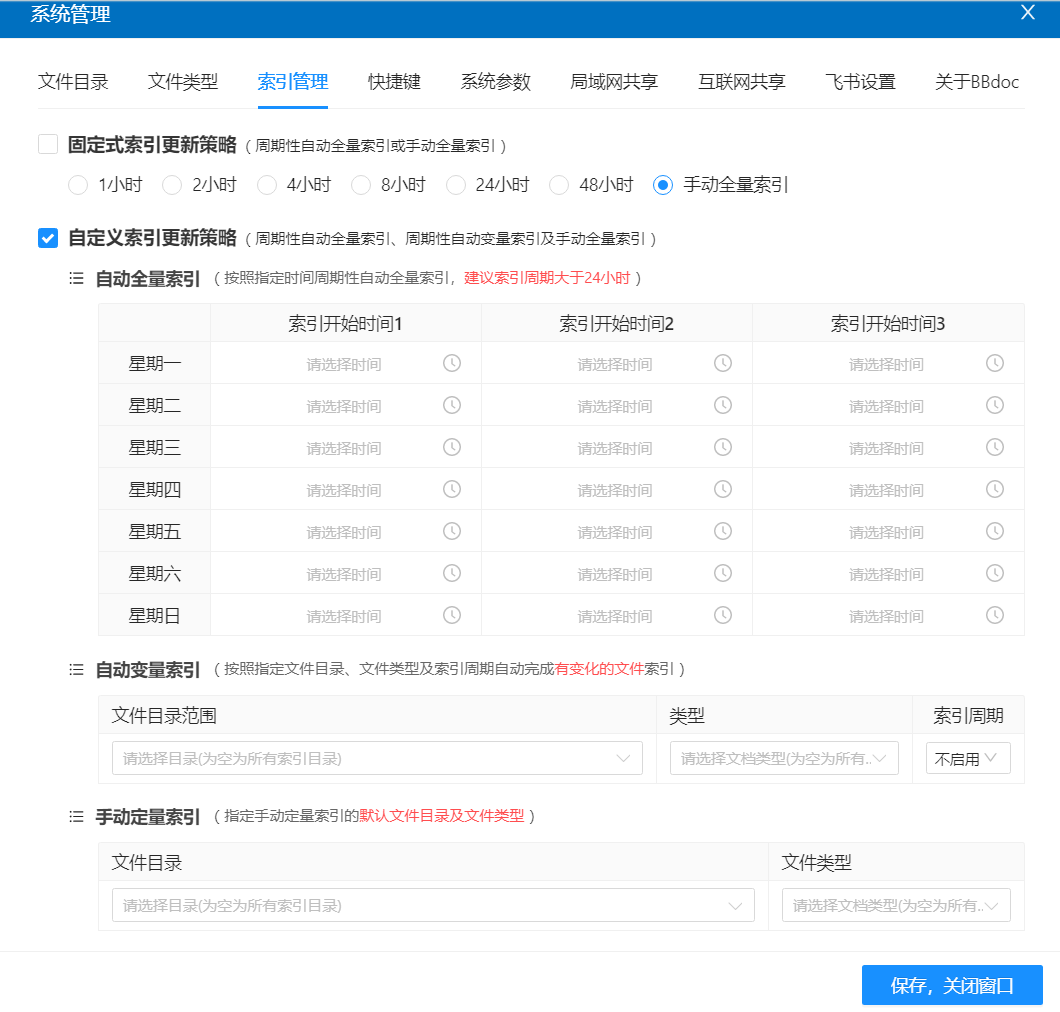Click 保存，关闭窗口 button
Screen dimensions: 1060x1012
click(952, 986)
